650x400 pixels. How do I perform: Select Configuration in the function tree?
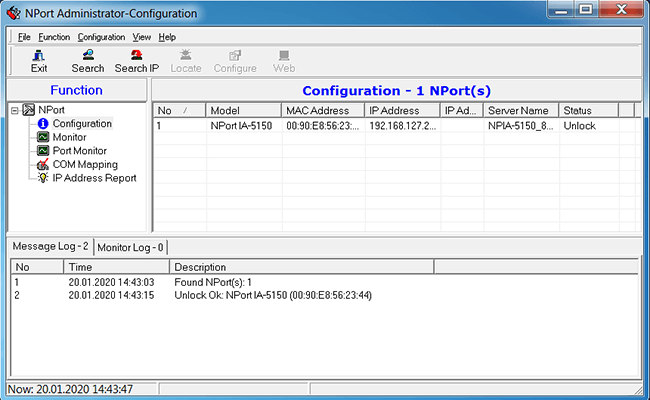click(82, 124)
